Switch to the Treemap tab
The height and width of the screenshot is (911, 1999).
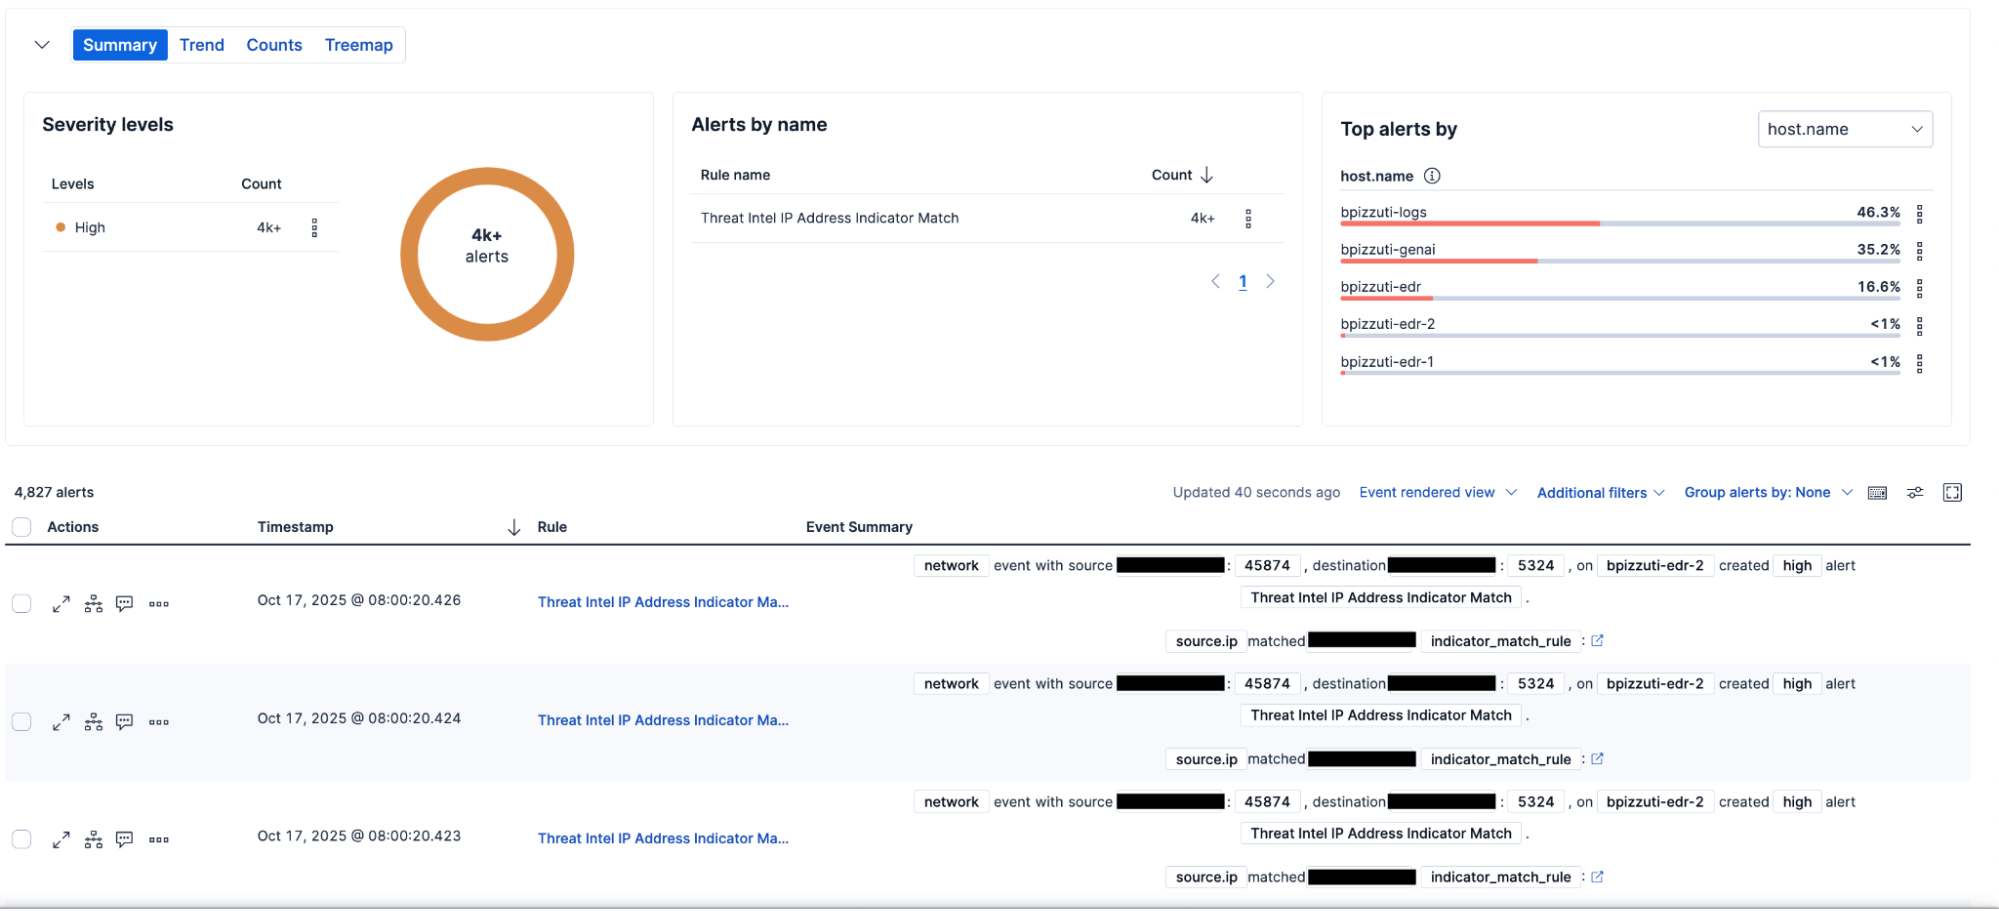[x=358, y=44]
